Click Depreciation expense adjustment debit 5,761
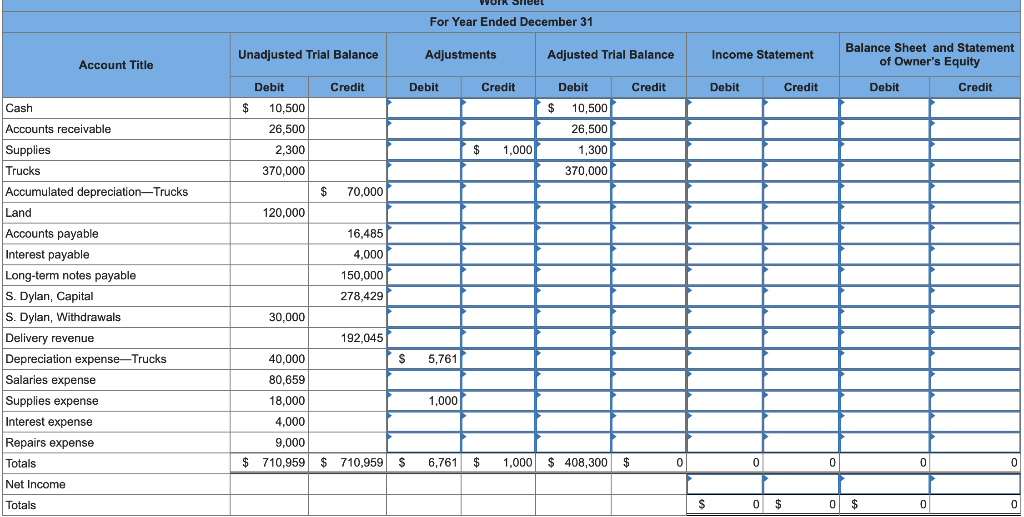Image resolution: width=1024 pixels, height=517 pixels. (x=423, y=359)
